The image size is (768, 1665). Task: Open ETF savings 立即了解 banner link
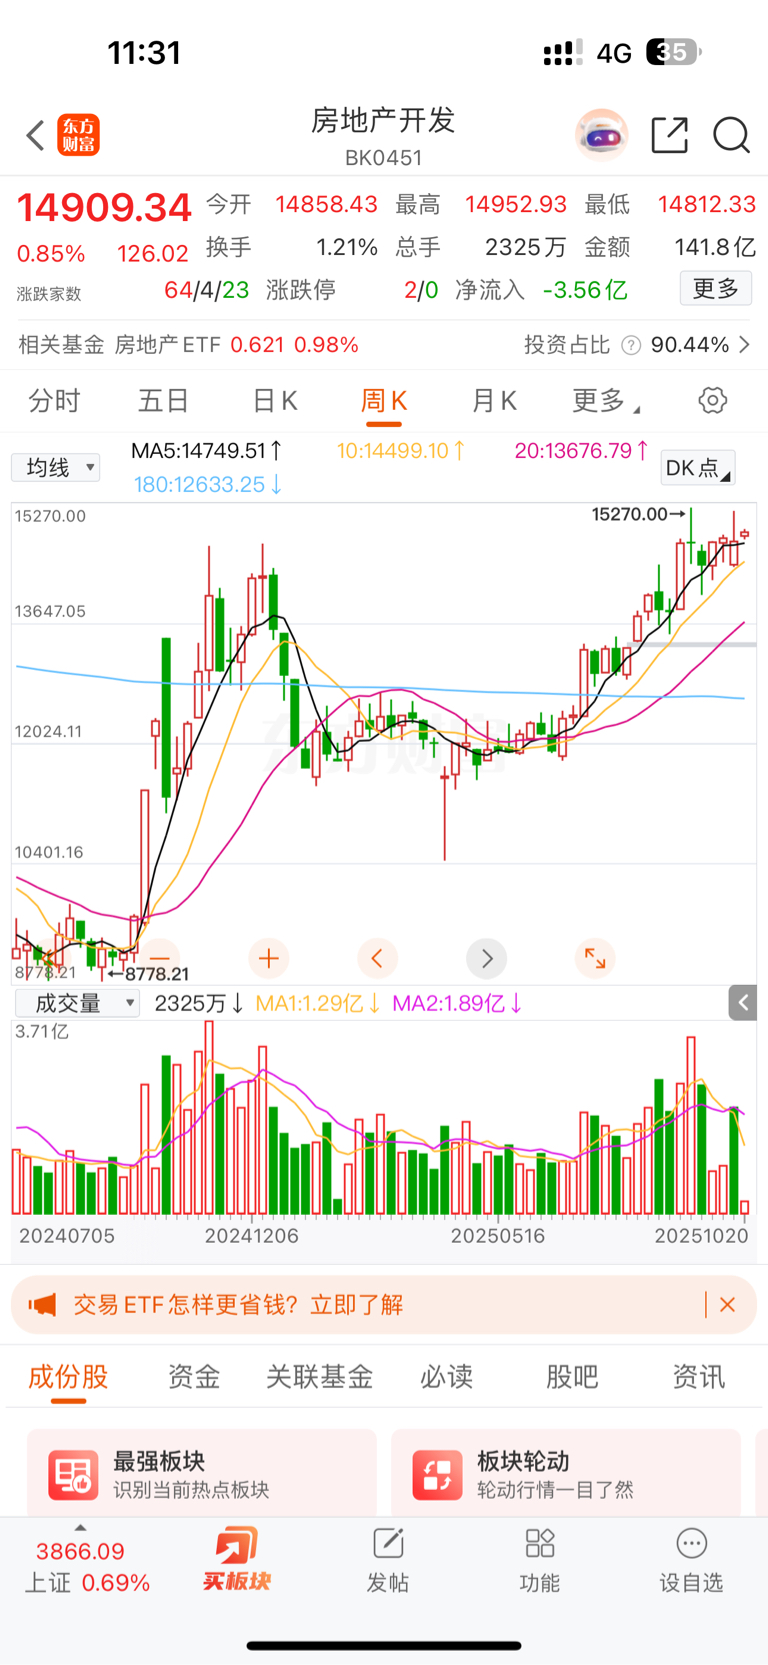click(x=356, y=1305)
